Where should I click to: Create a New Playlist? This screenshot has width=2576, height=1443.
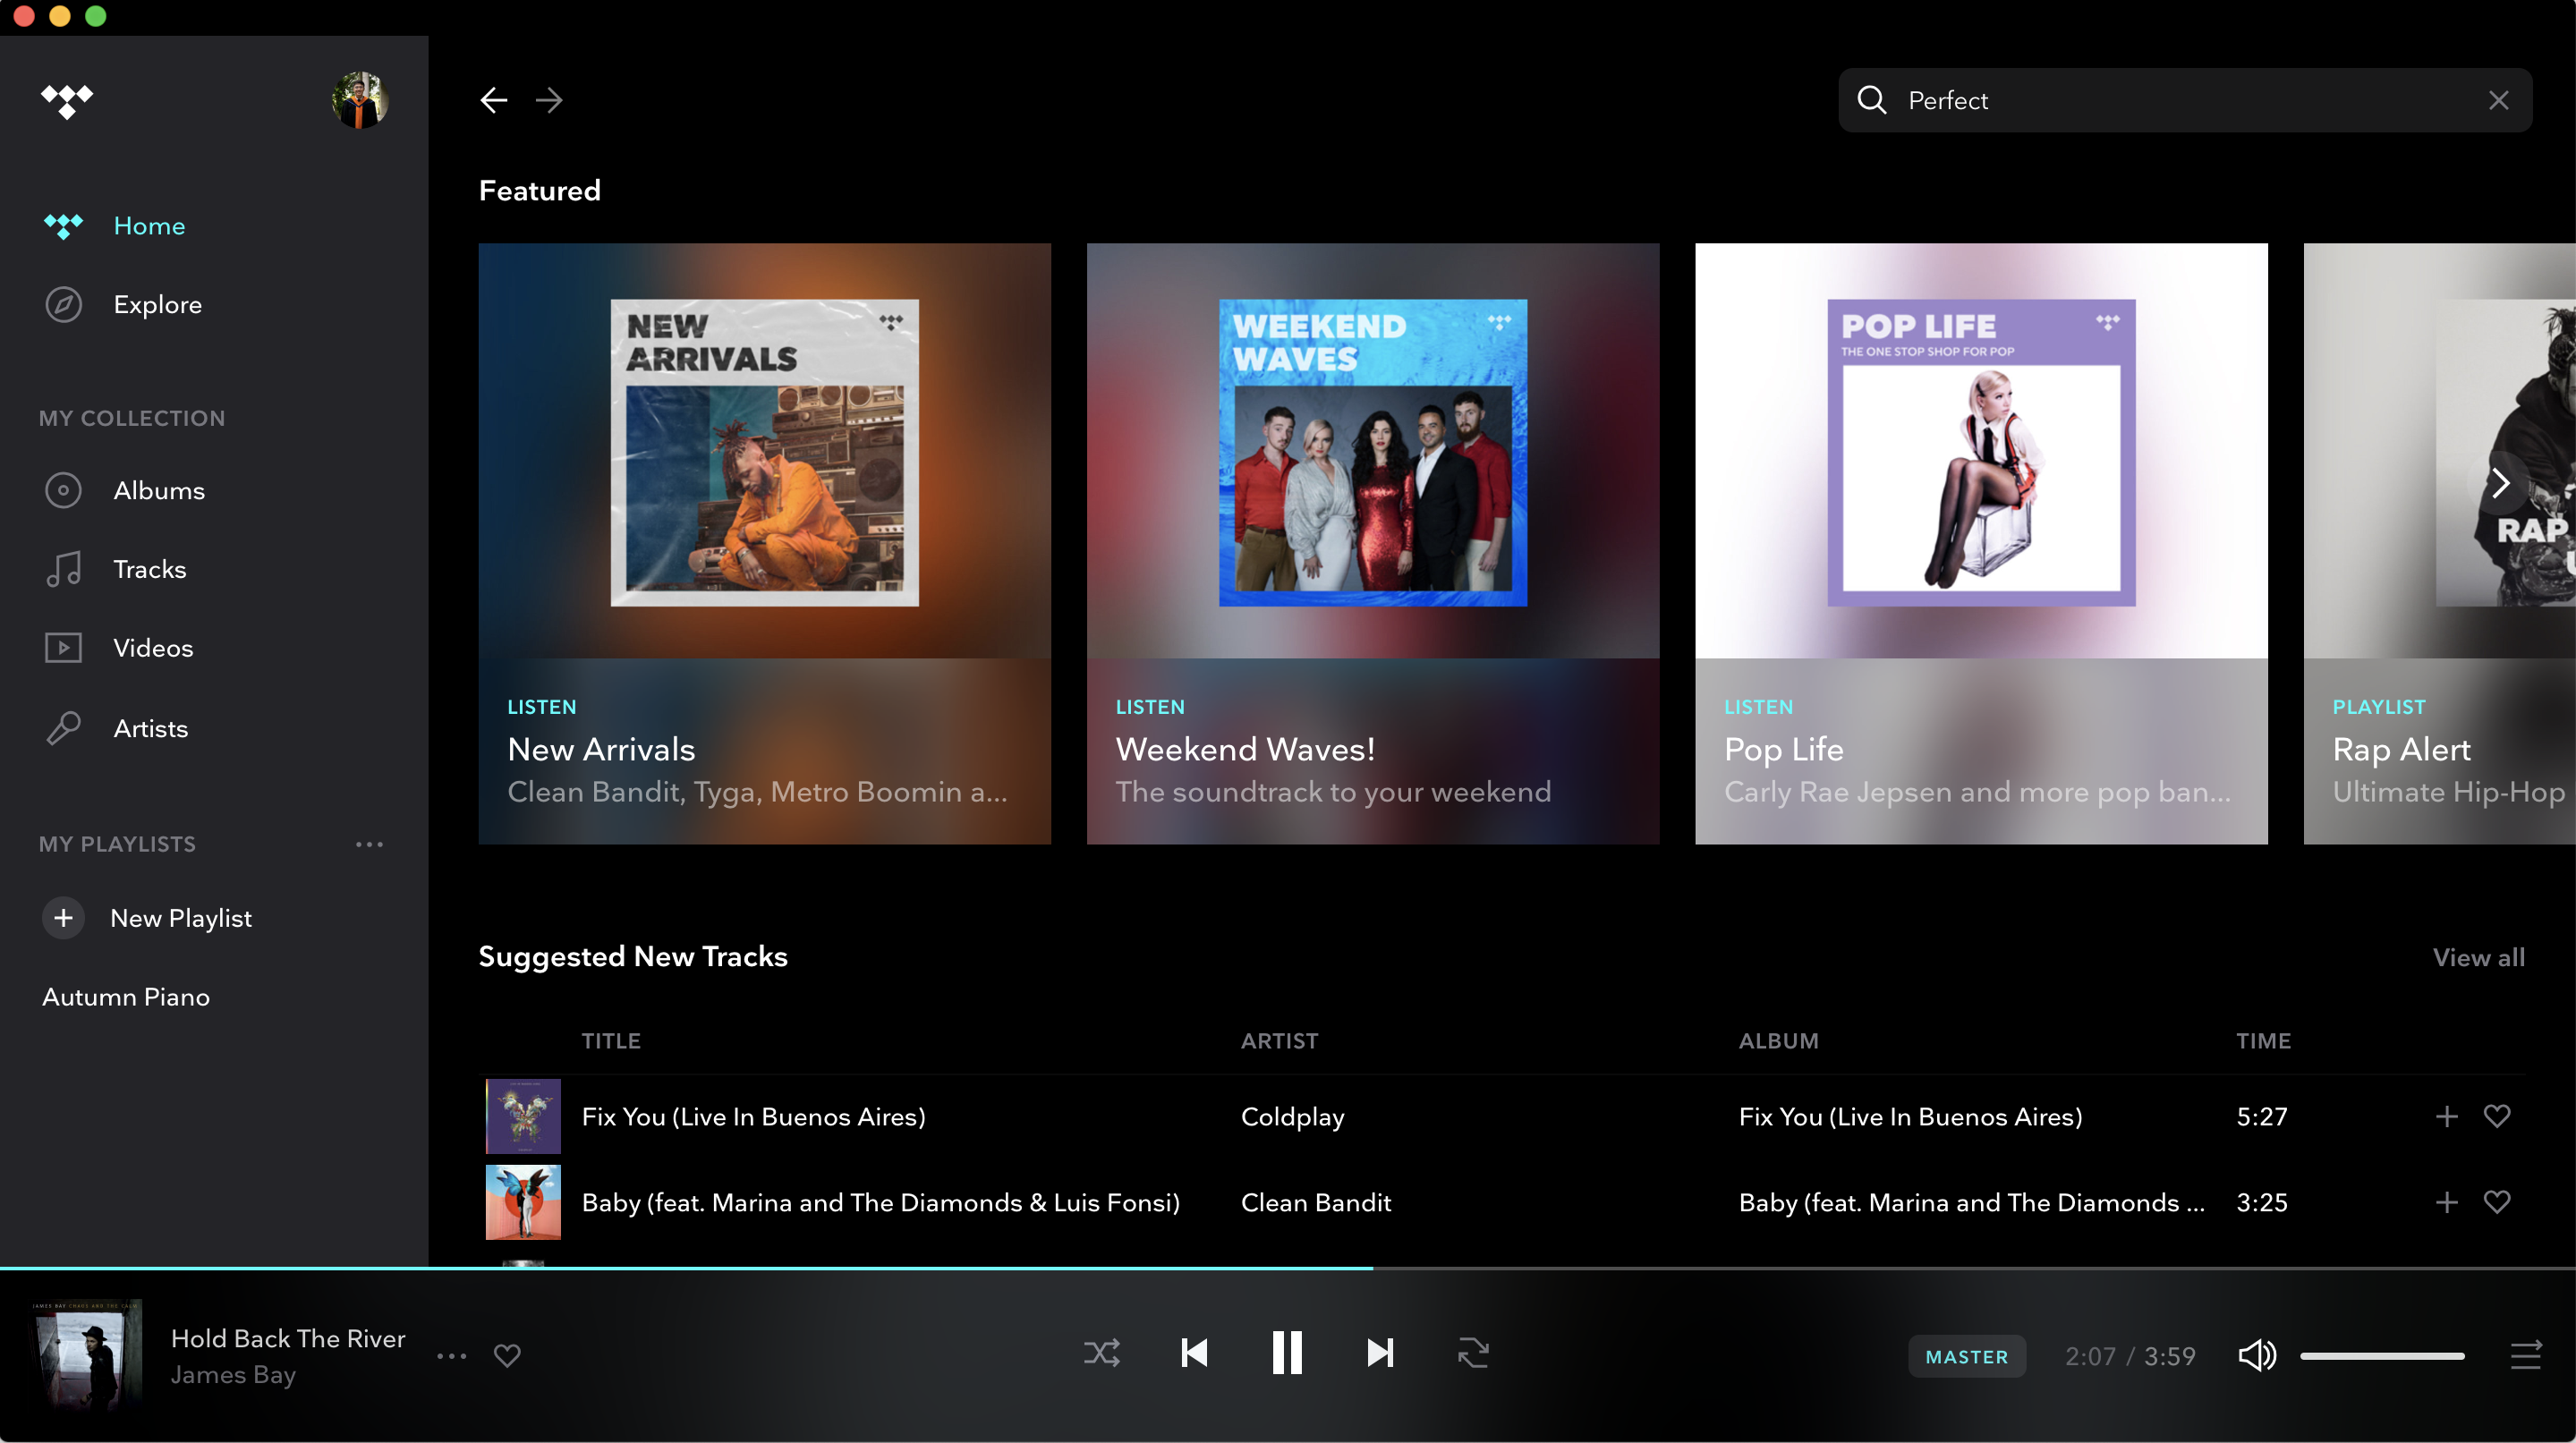[x=180, y=918]
